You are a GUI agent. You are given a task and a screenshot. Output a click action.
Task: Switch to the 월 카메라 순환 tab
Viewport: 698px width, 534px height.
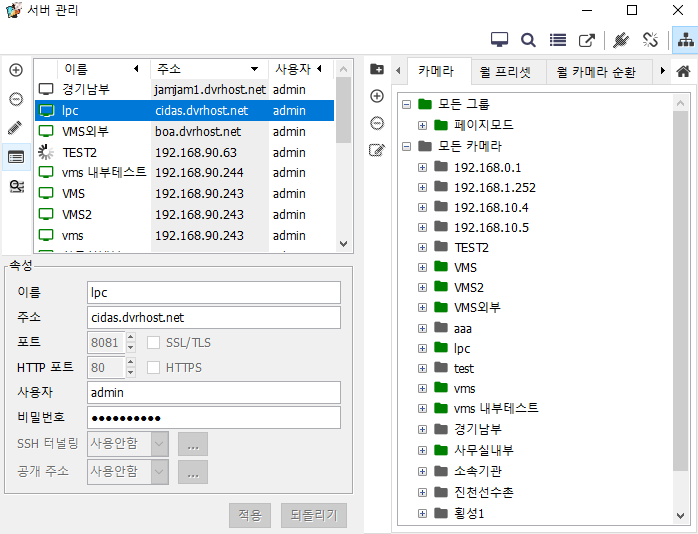(599, 72)
